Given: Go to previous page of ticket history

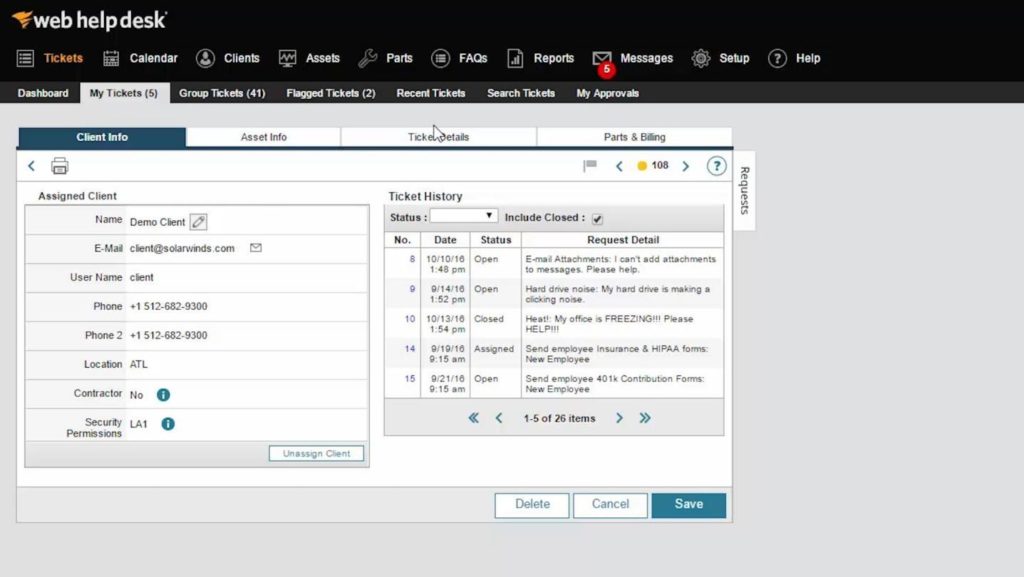Looking at the screenshot, I should (x=499, y=418).
